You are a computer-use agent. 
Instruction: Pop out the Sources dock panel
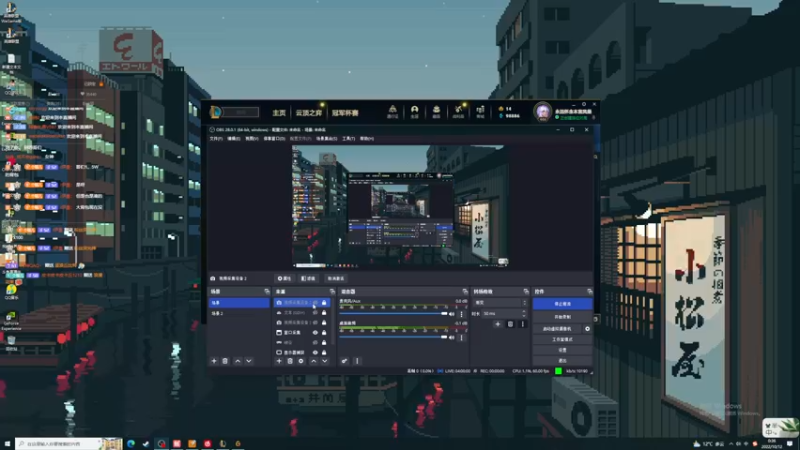click(x=332, y=291)
